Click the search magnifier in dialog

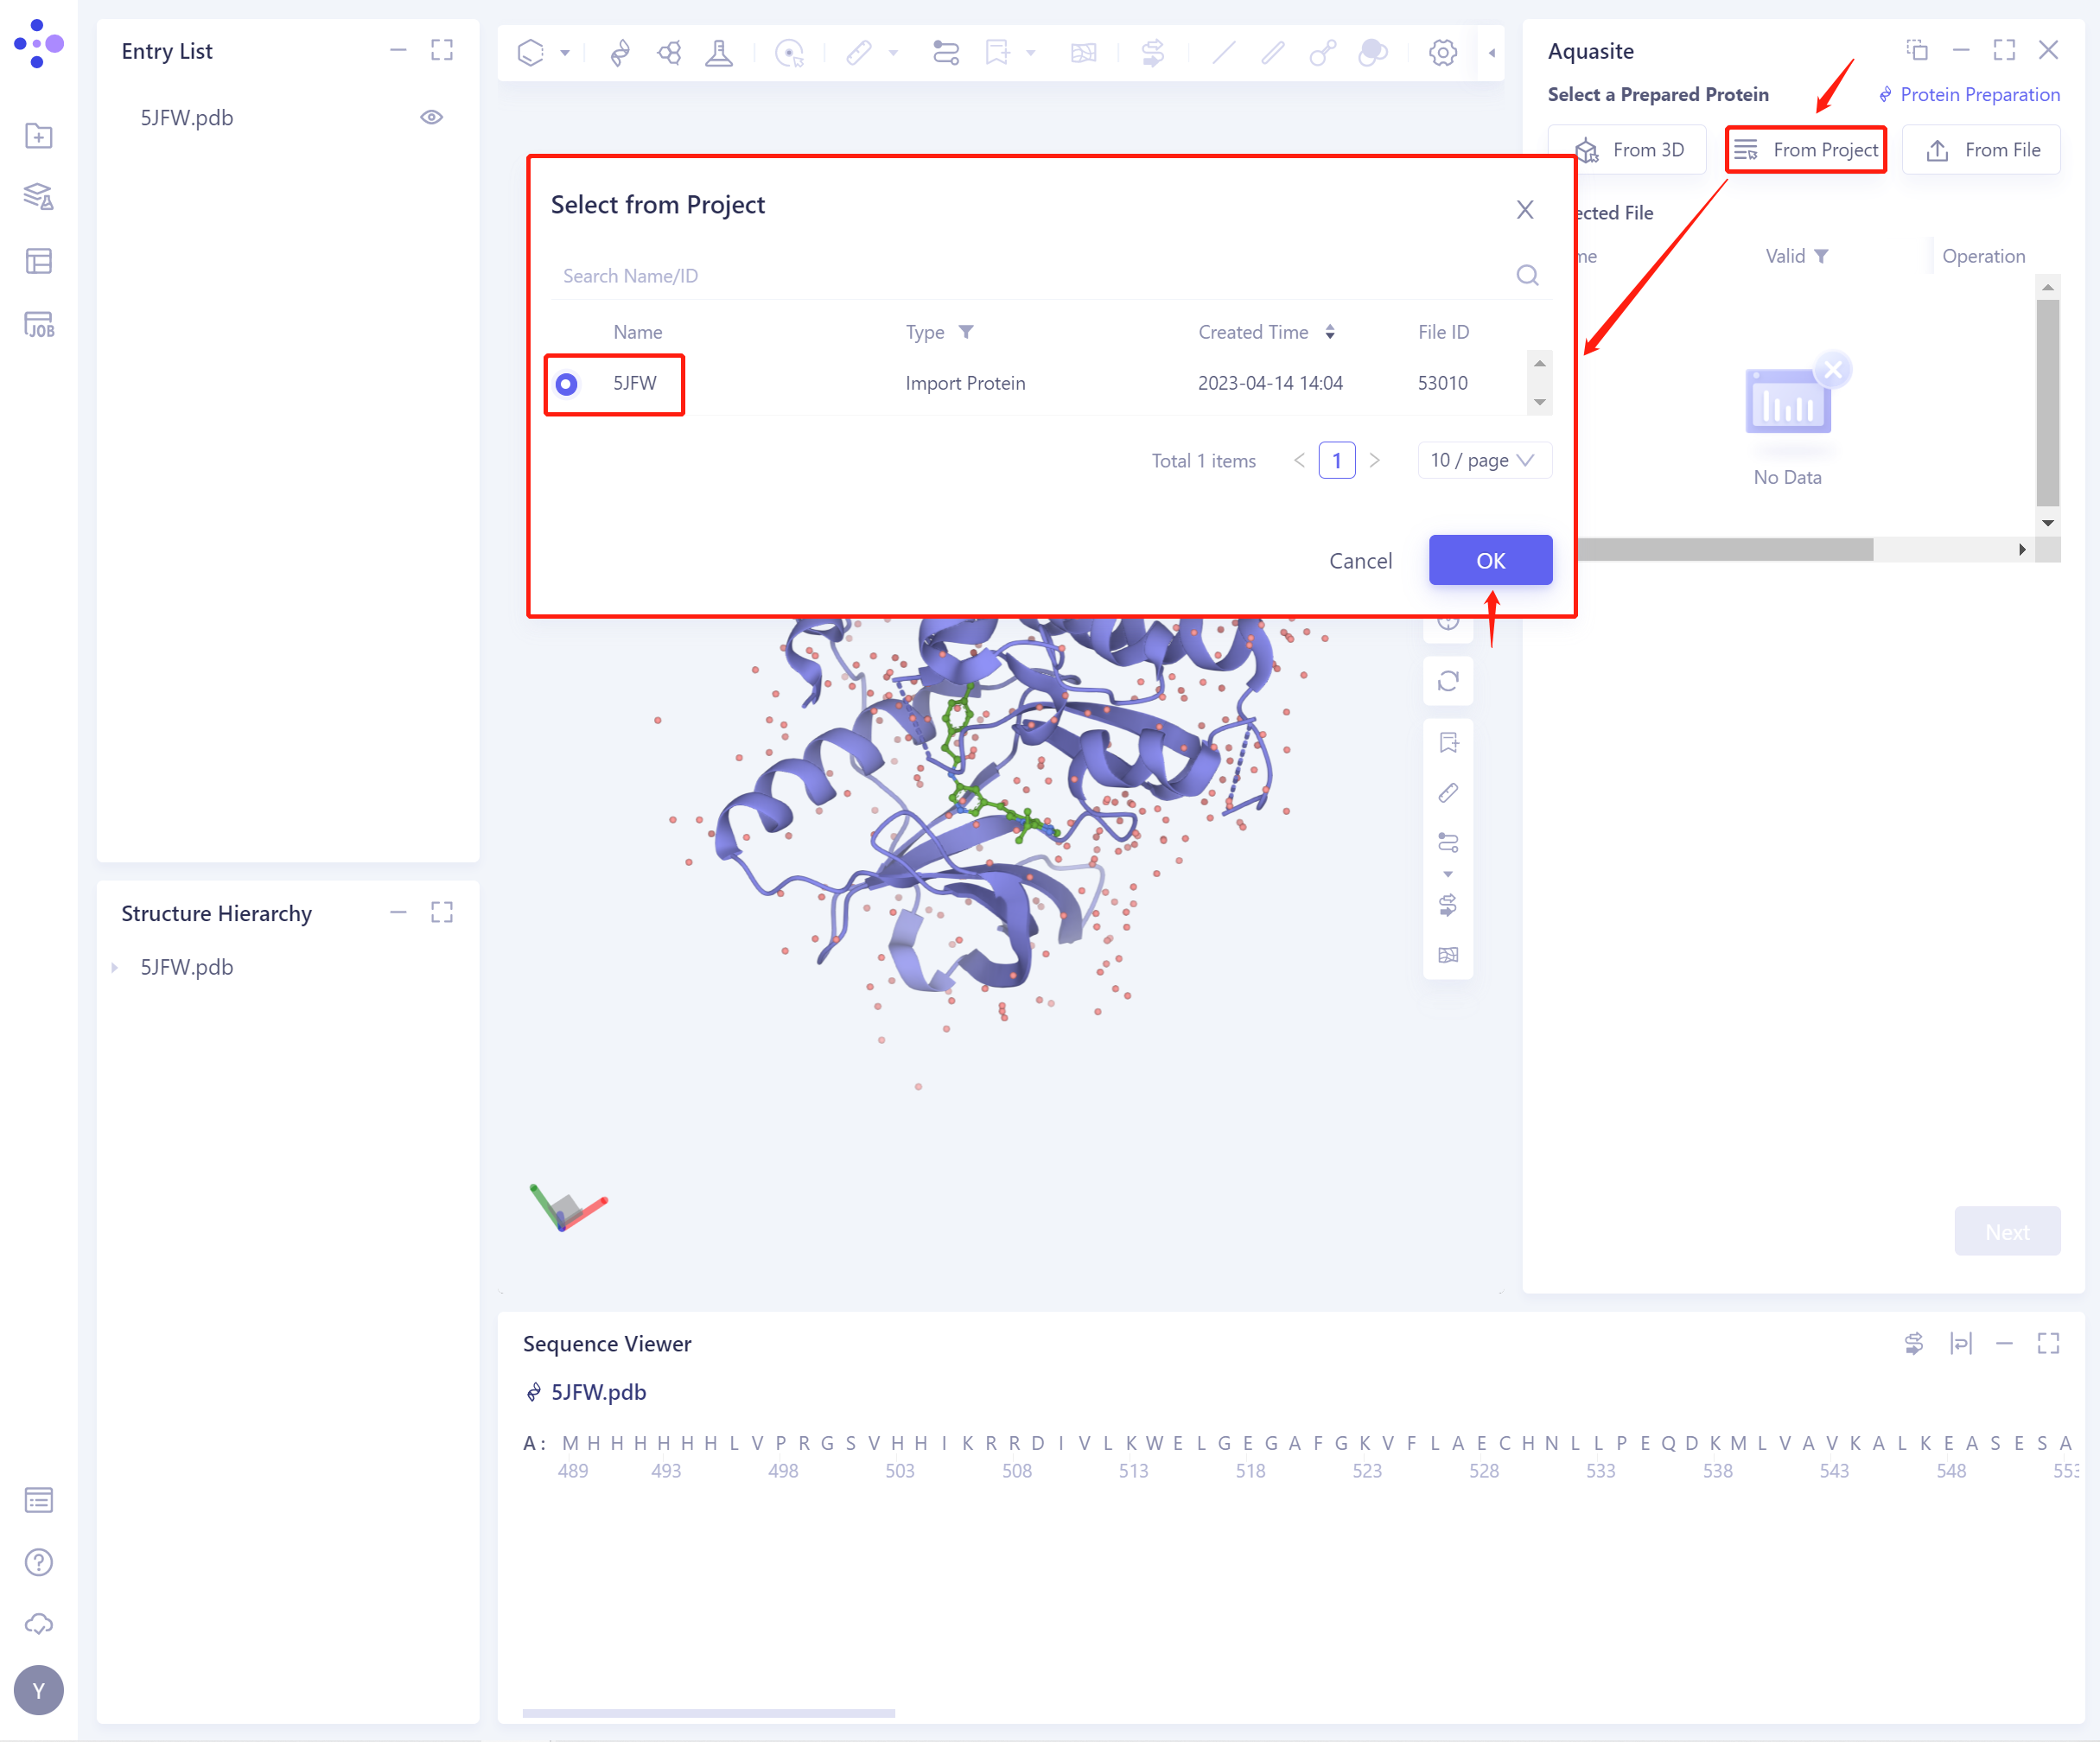point(1527,275)
